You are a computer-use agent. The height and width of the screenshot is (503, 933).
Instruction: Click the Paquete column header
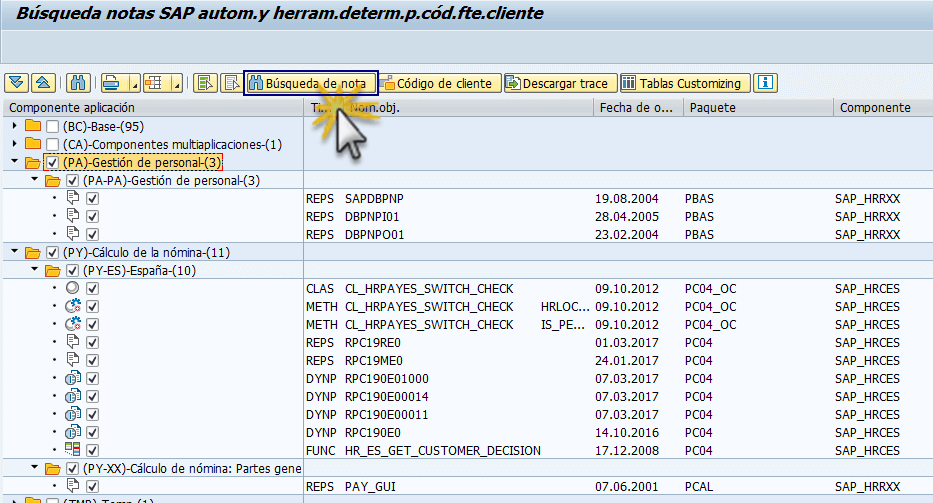pyautogui.click(x=758, y=108)
